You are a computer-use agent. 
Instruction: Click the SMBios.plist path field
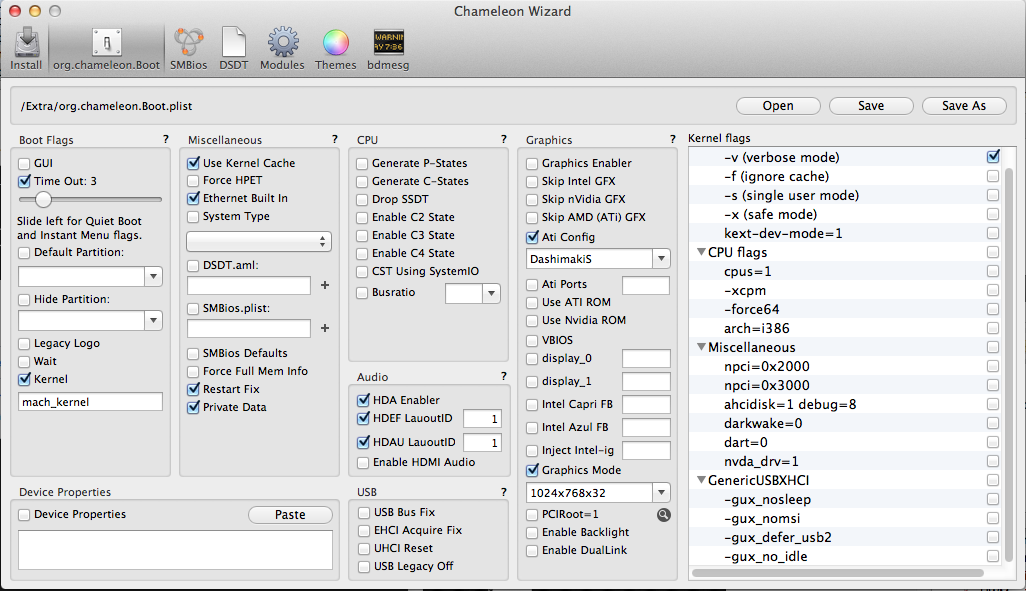249,328
